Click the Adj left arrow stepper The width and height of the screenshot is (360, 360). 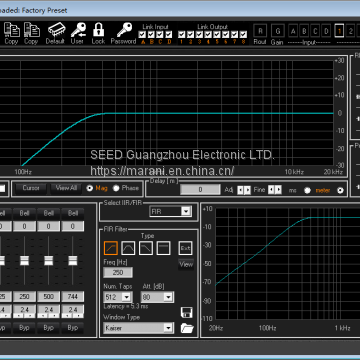tap(240, 190)
